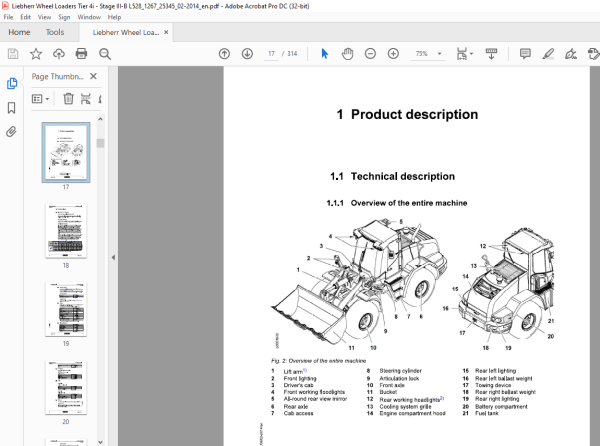Open the View menu

[x=44, y=17]
